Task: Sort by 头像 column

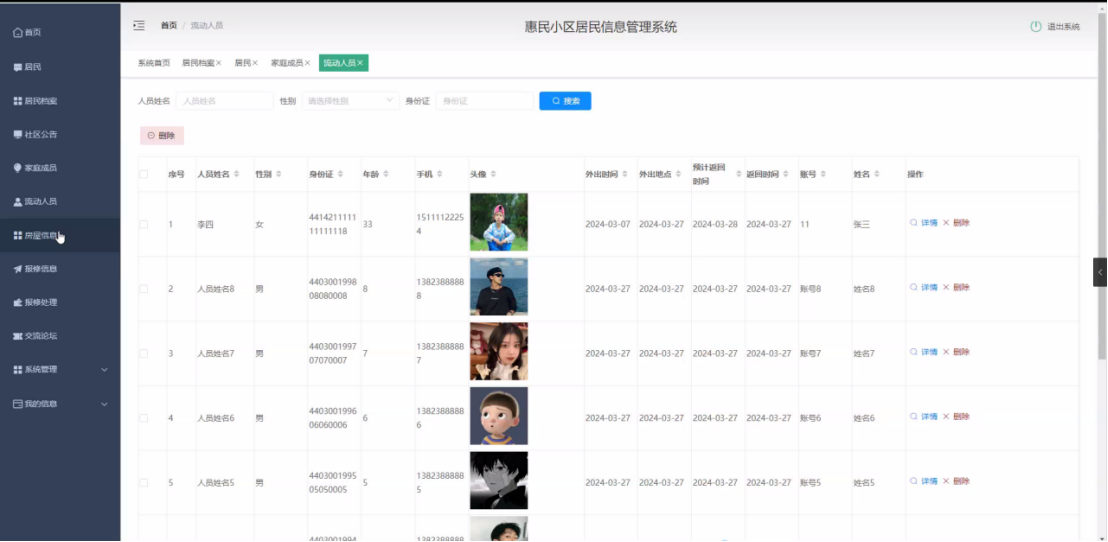Action: (x=493, y=174)
